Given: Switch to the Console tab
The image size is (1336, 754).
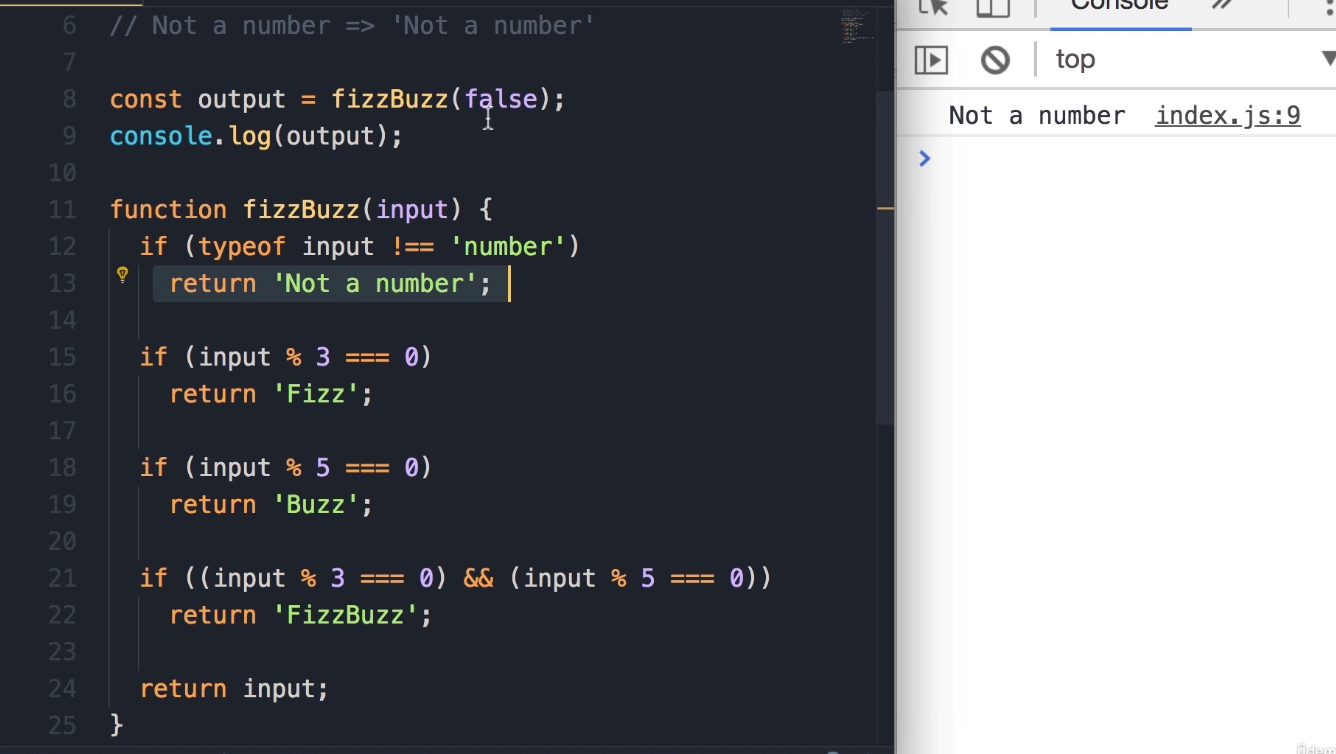Looking at the screenshot, I should [x=1119, y=6].
